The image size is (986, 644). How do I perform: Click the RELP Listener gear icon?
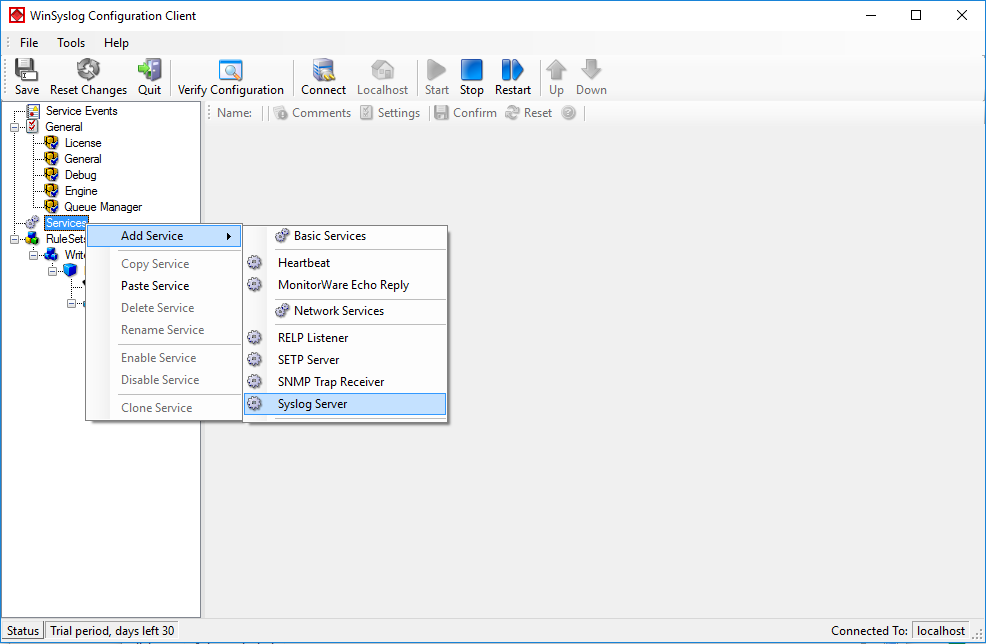pos(255,338)
